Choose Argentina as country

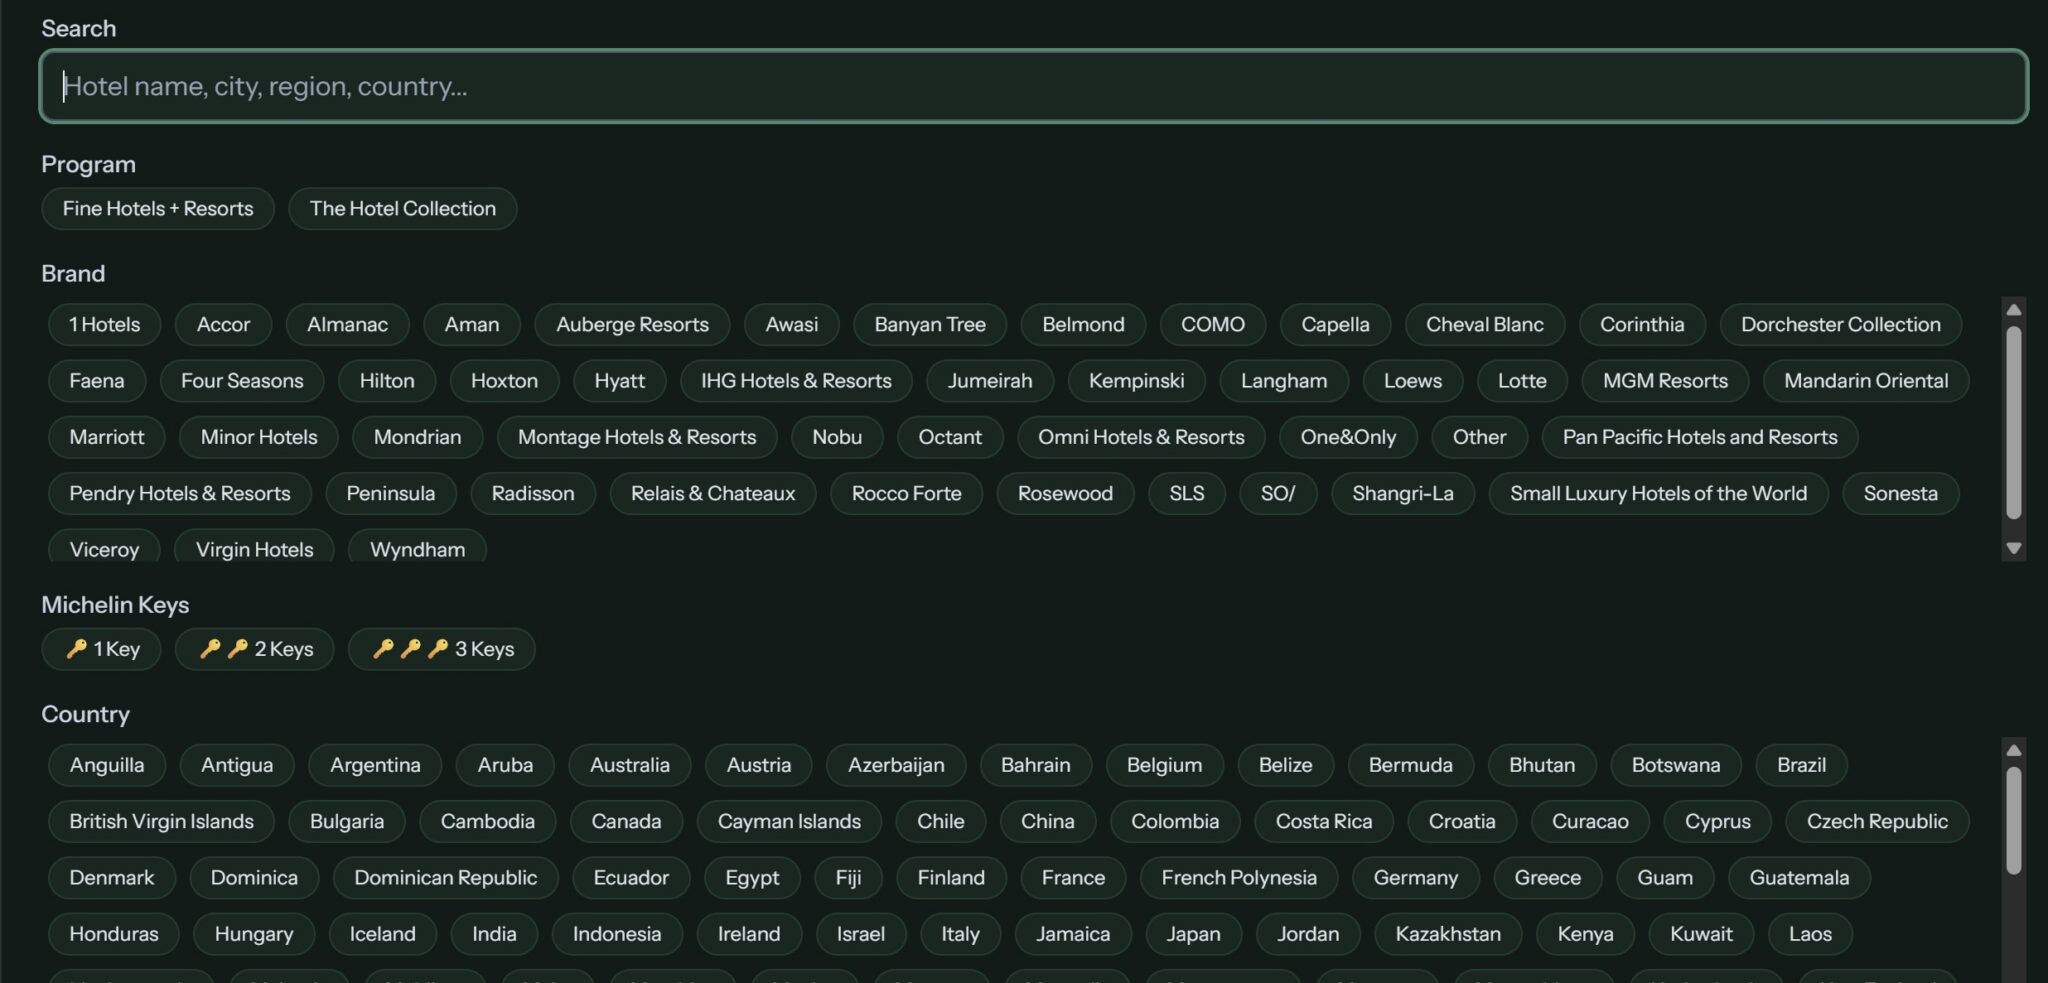coord(375,765)
